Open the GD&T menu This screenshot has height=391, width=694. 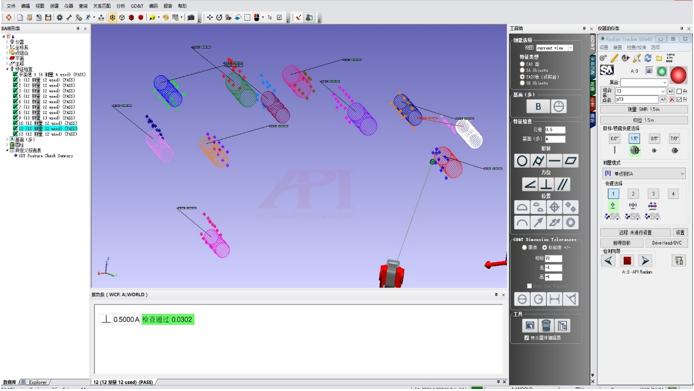[137, 6]
